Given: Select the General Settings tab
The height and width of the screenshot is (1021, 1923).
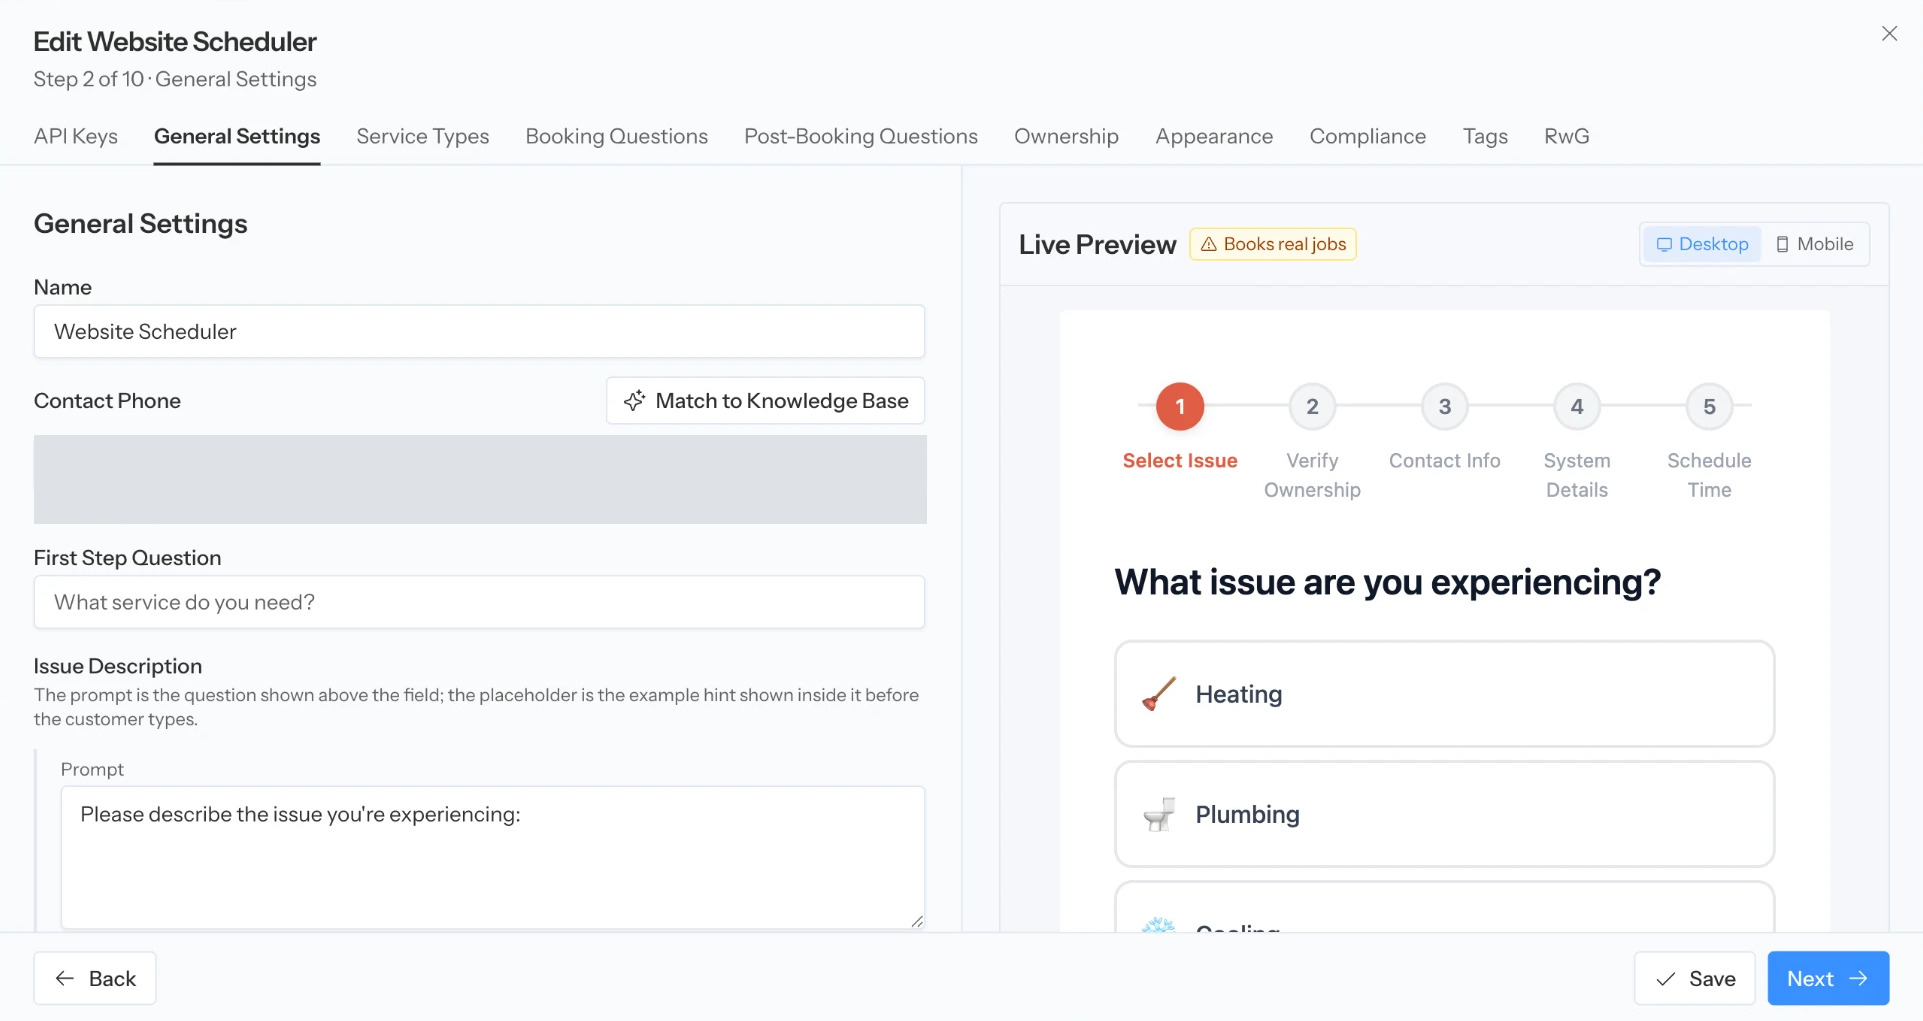Looking at the screenshot, I should tap(237, 136).
